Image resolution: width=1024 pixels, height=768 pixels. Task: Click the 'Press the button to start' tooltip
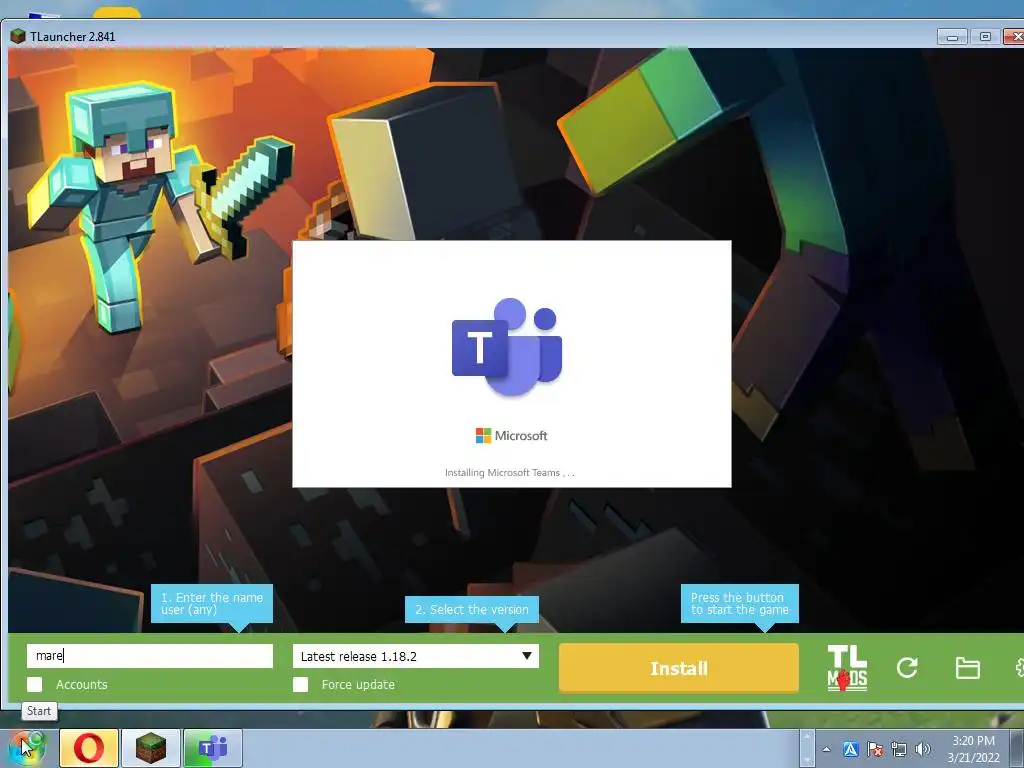pos(739,603)
